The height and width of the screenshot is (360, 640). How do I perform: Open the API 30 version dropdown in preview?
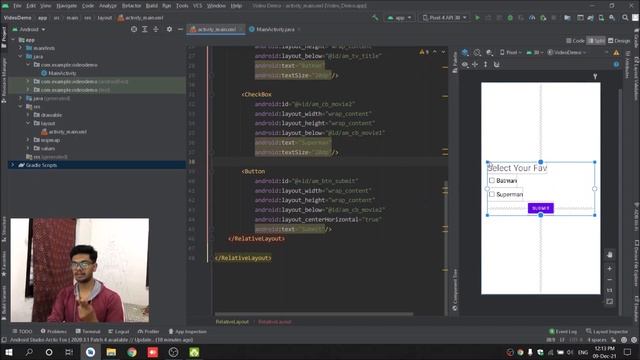(x=535, y=52)
